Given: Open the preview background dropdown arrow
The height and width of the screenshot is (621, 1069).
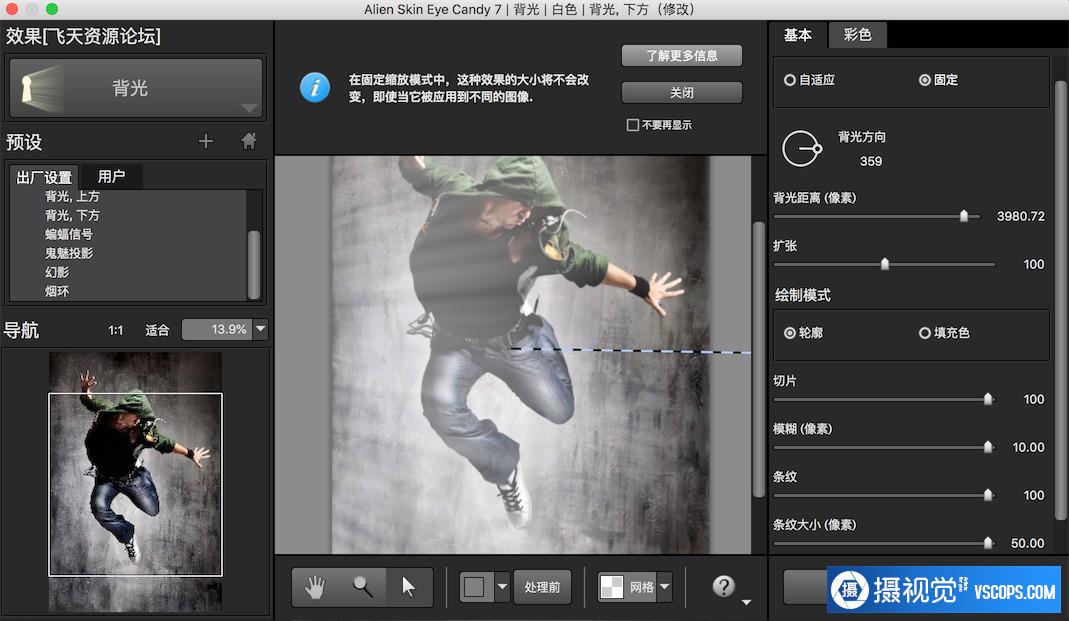Looking at the screenshot, I should 502,586.
